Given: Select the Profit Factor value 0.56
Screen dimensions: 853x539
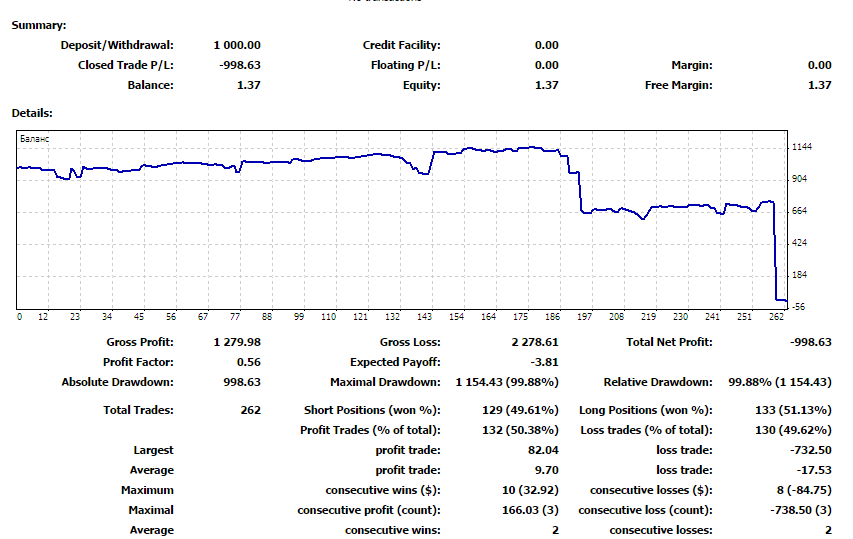Looking at the screenshot, I should [247, 362].
